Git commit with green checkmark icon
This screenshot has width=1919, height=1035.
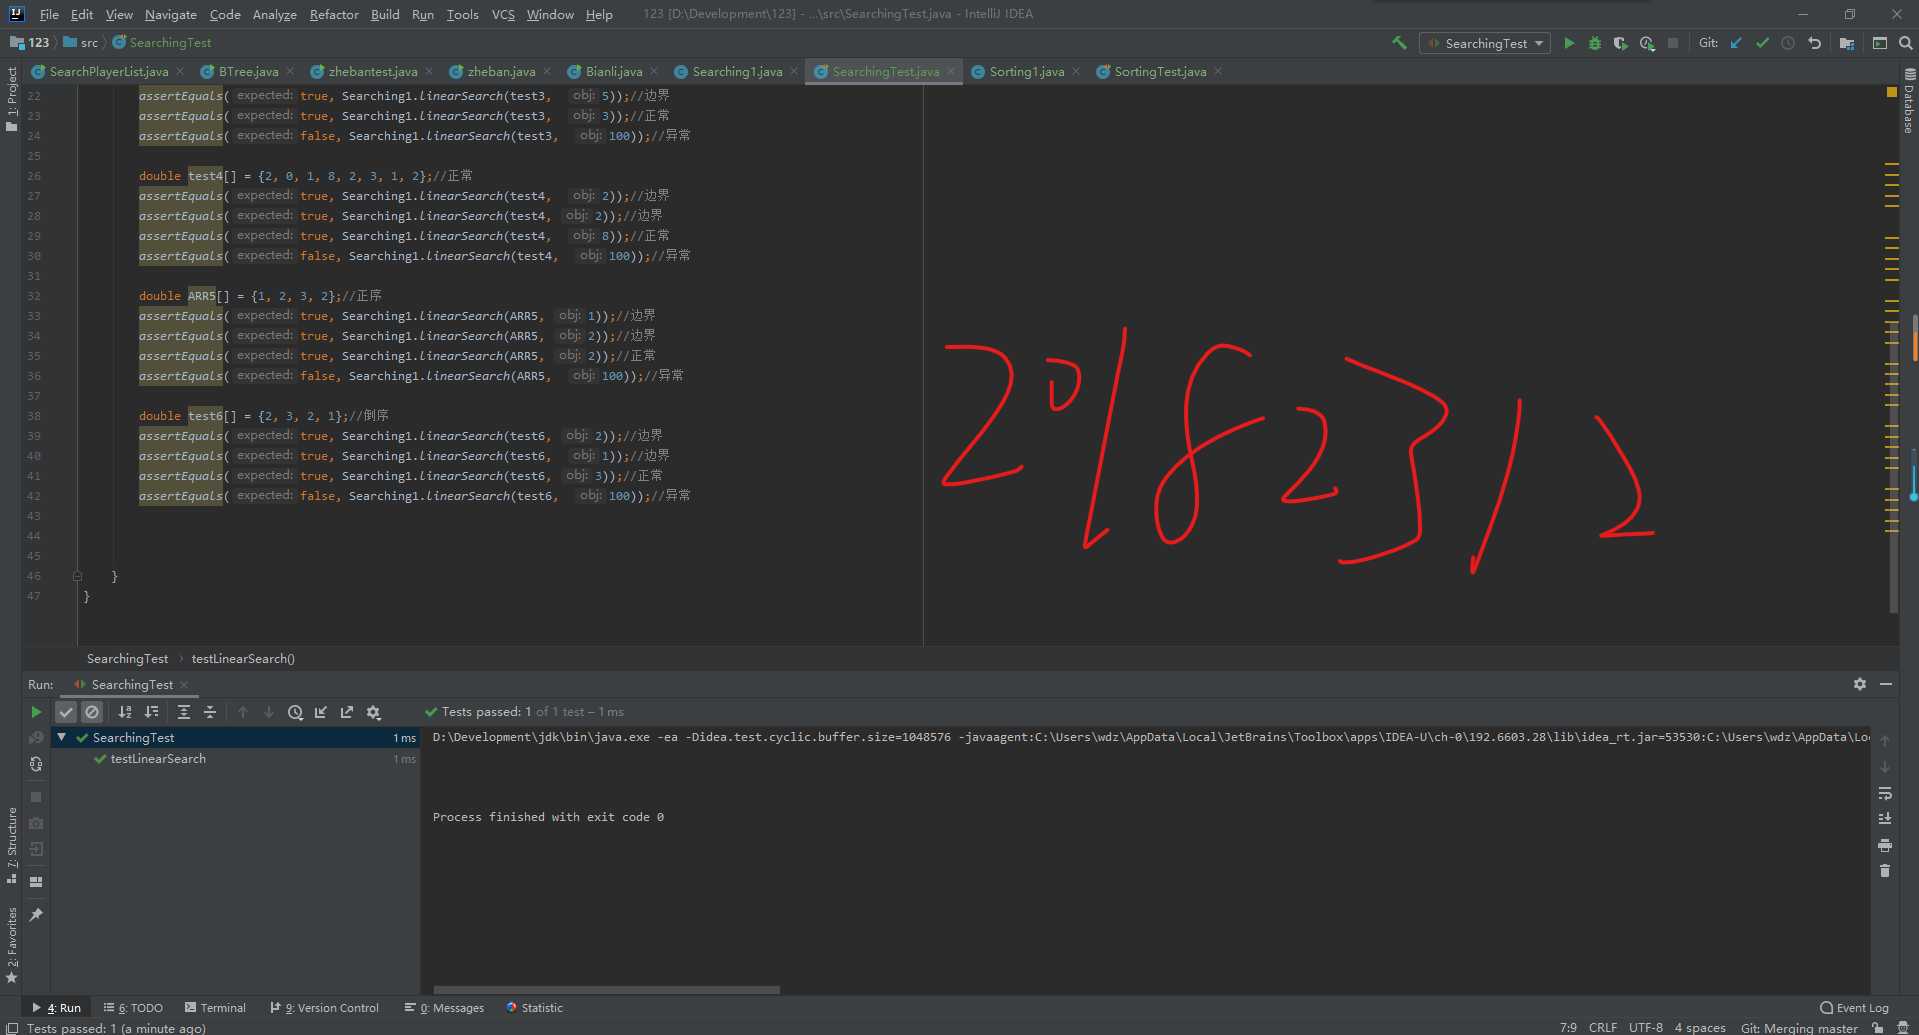click(1762, 43)
